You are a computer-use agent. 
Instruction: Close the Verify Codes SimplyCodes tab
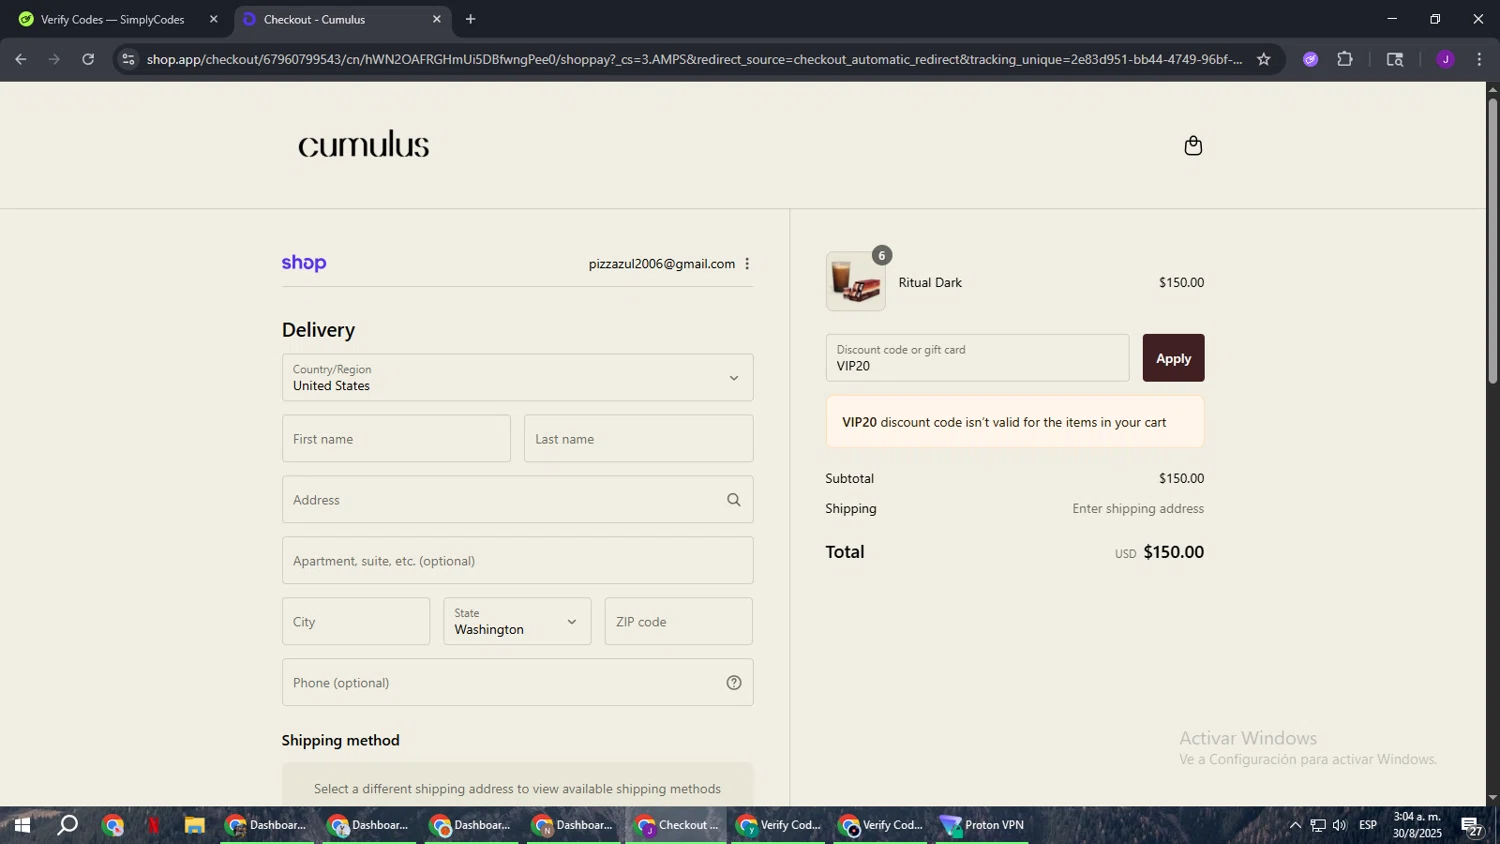pyautogui.click(x=213, y=19)
